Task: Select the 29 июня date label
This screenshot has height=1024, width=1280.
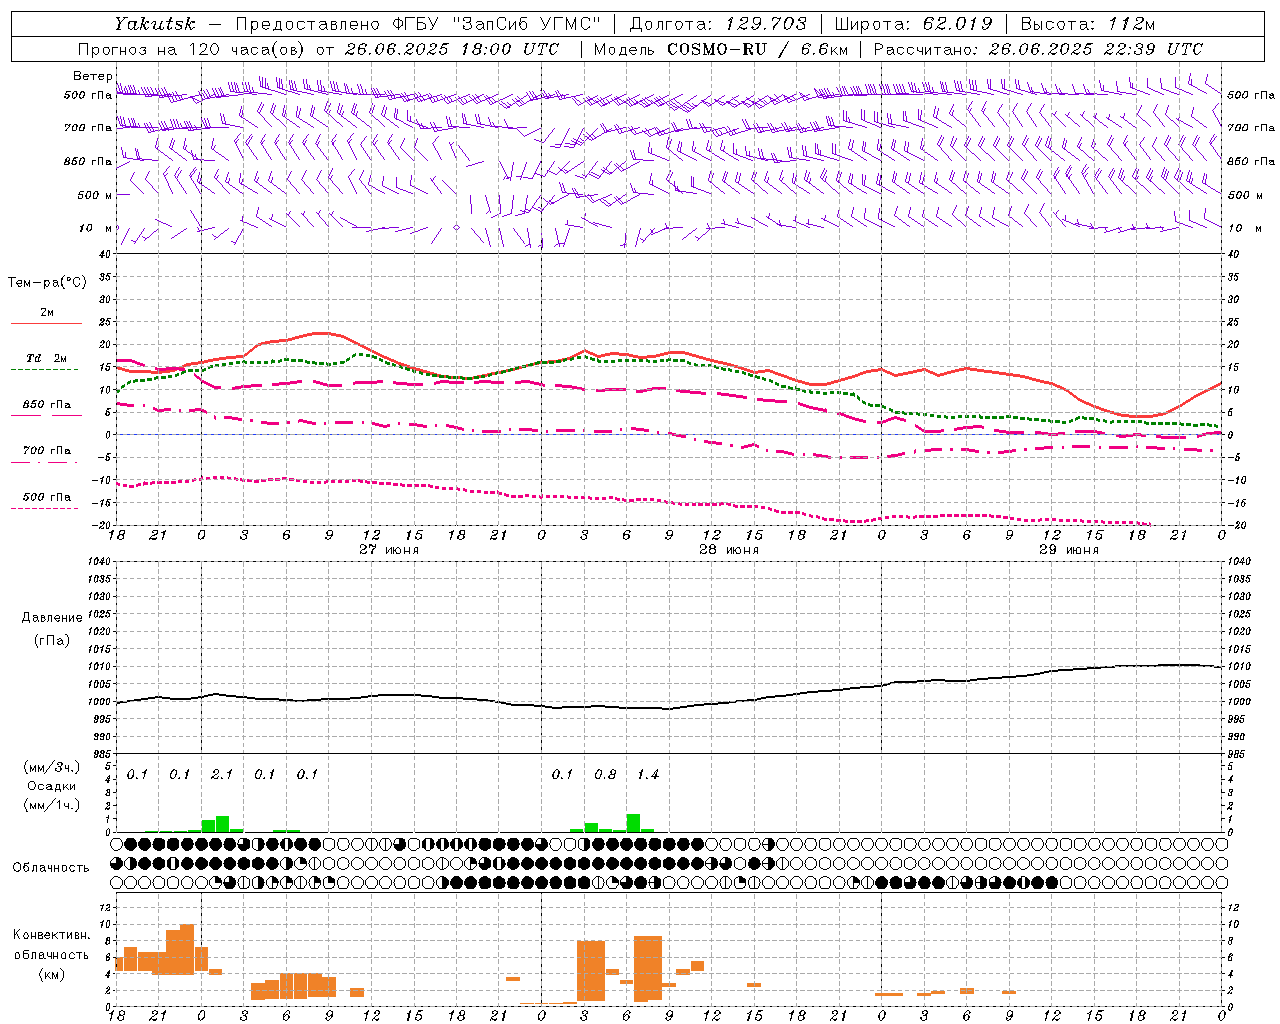Action: point(1069,550)
